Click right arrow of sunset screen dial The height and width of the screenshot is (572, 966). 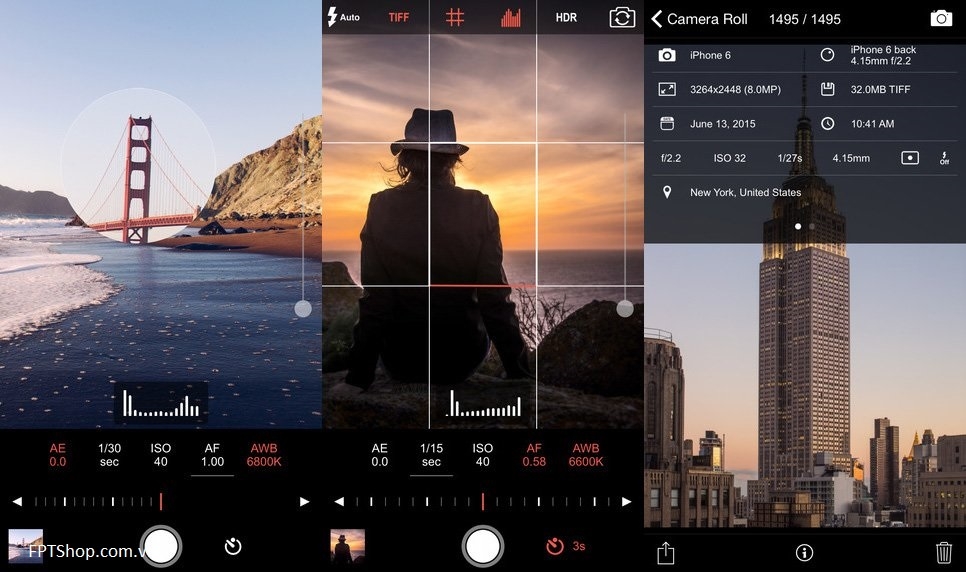627,502
